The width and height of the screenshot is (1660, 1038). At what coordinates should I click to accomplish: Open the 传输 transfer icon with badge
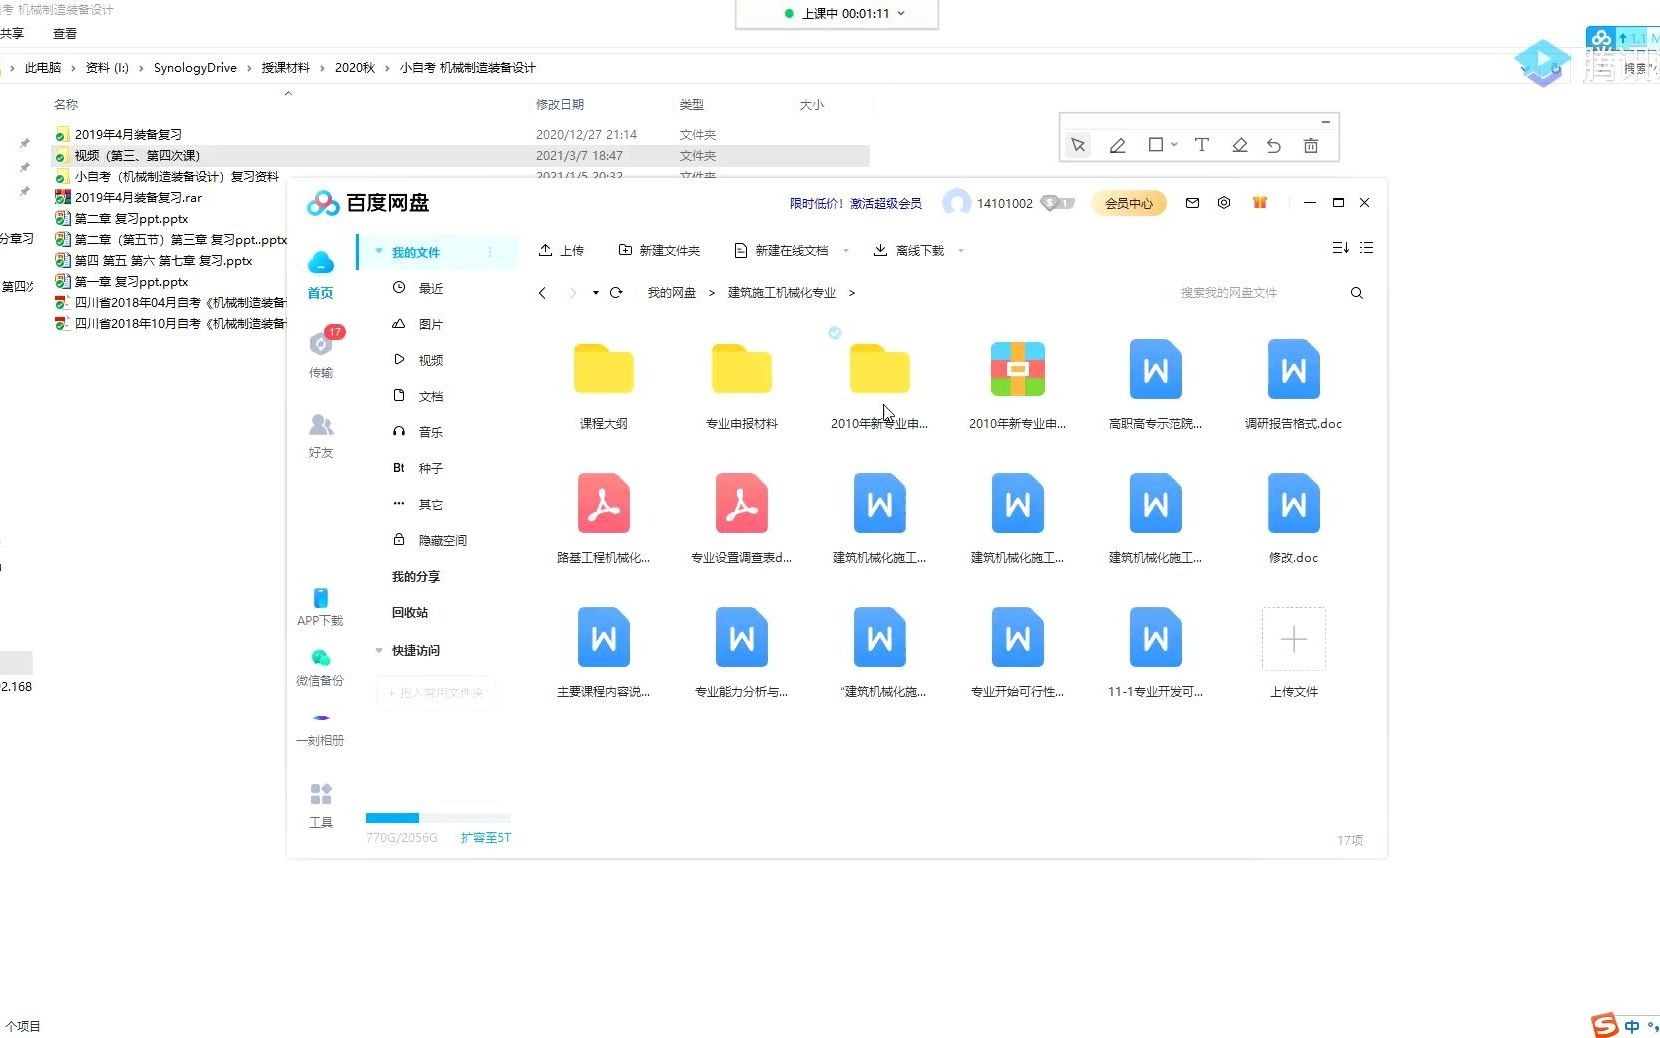point(321,344)
